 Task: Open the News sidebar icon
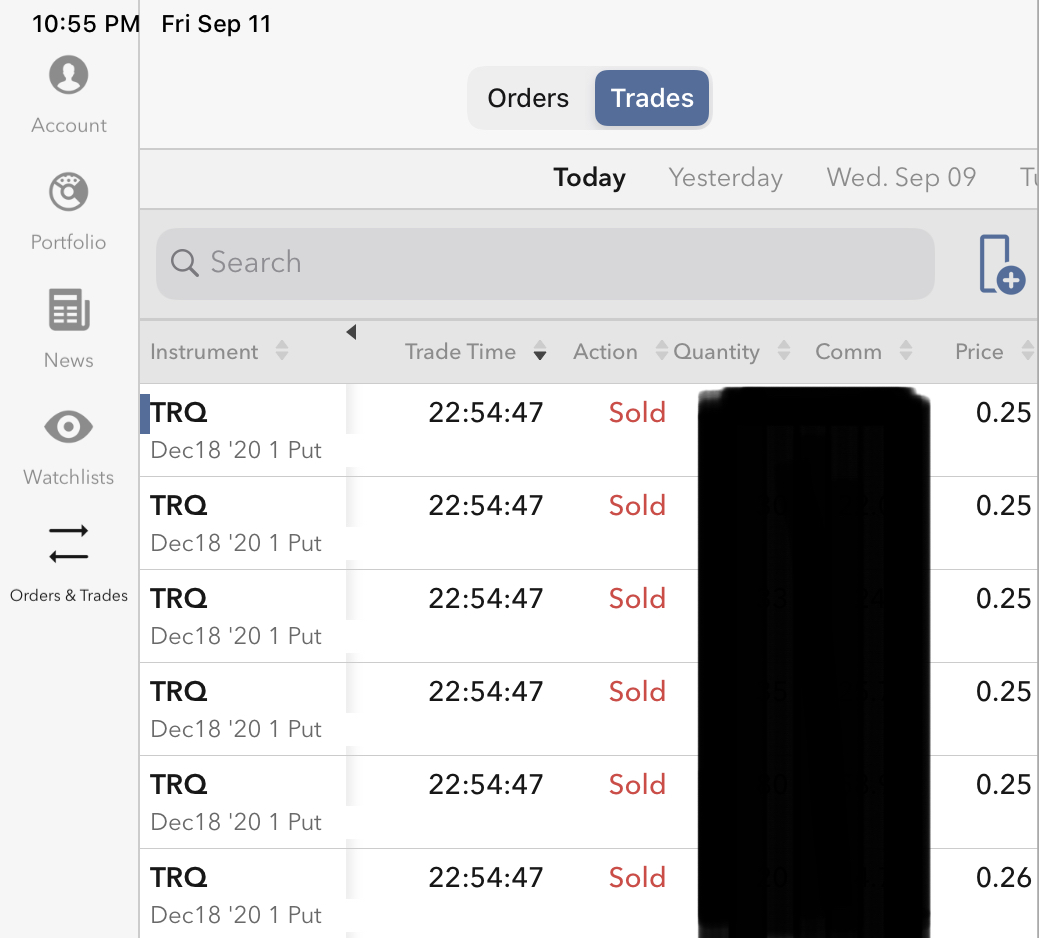(68, 310)
